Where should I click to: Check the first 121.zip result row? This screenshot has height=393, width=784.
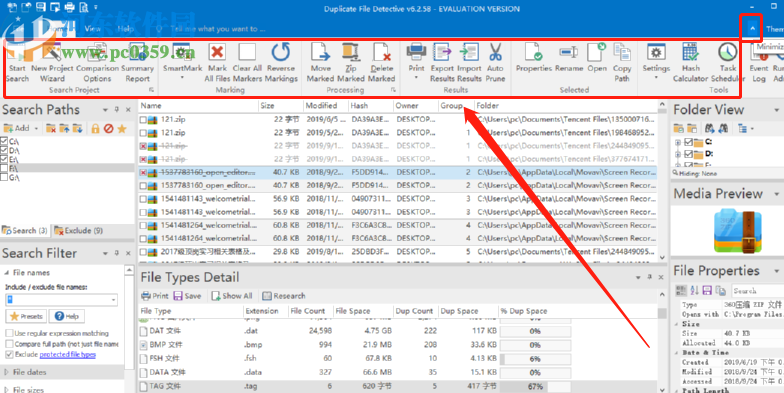(144, 120)
